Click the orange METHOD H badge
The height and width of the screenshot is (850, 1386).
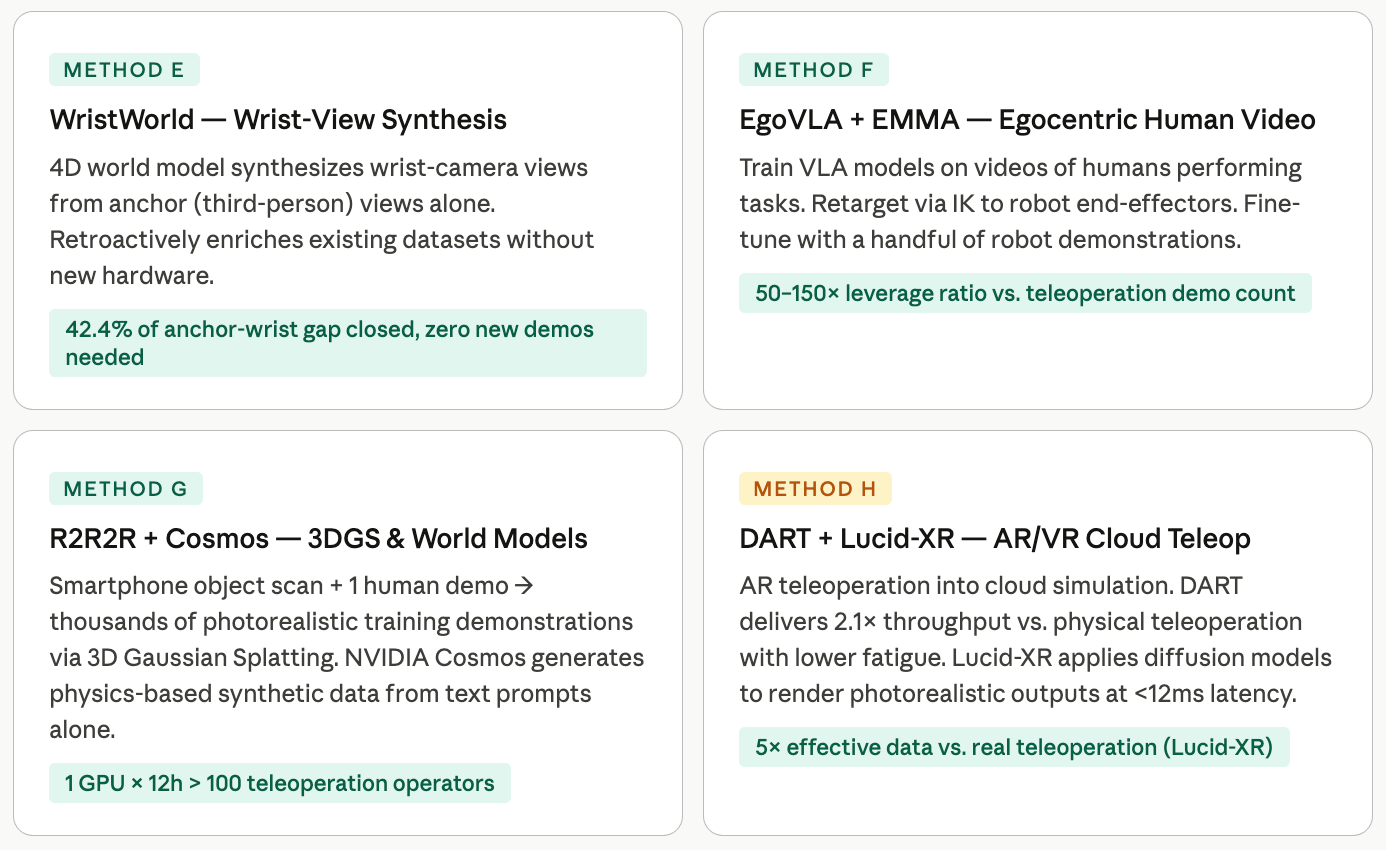tap(815, 489)
